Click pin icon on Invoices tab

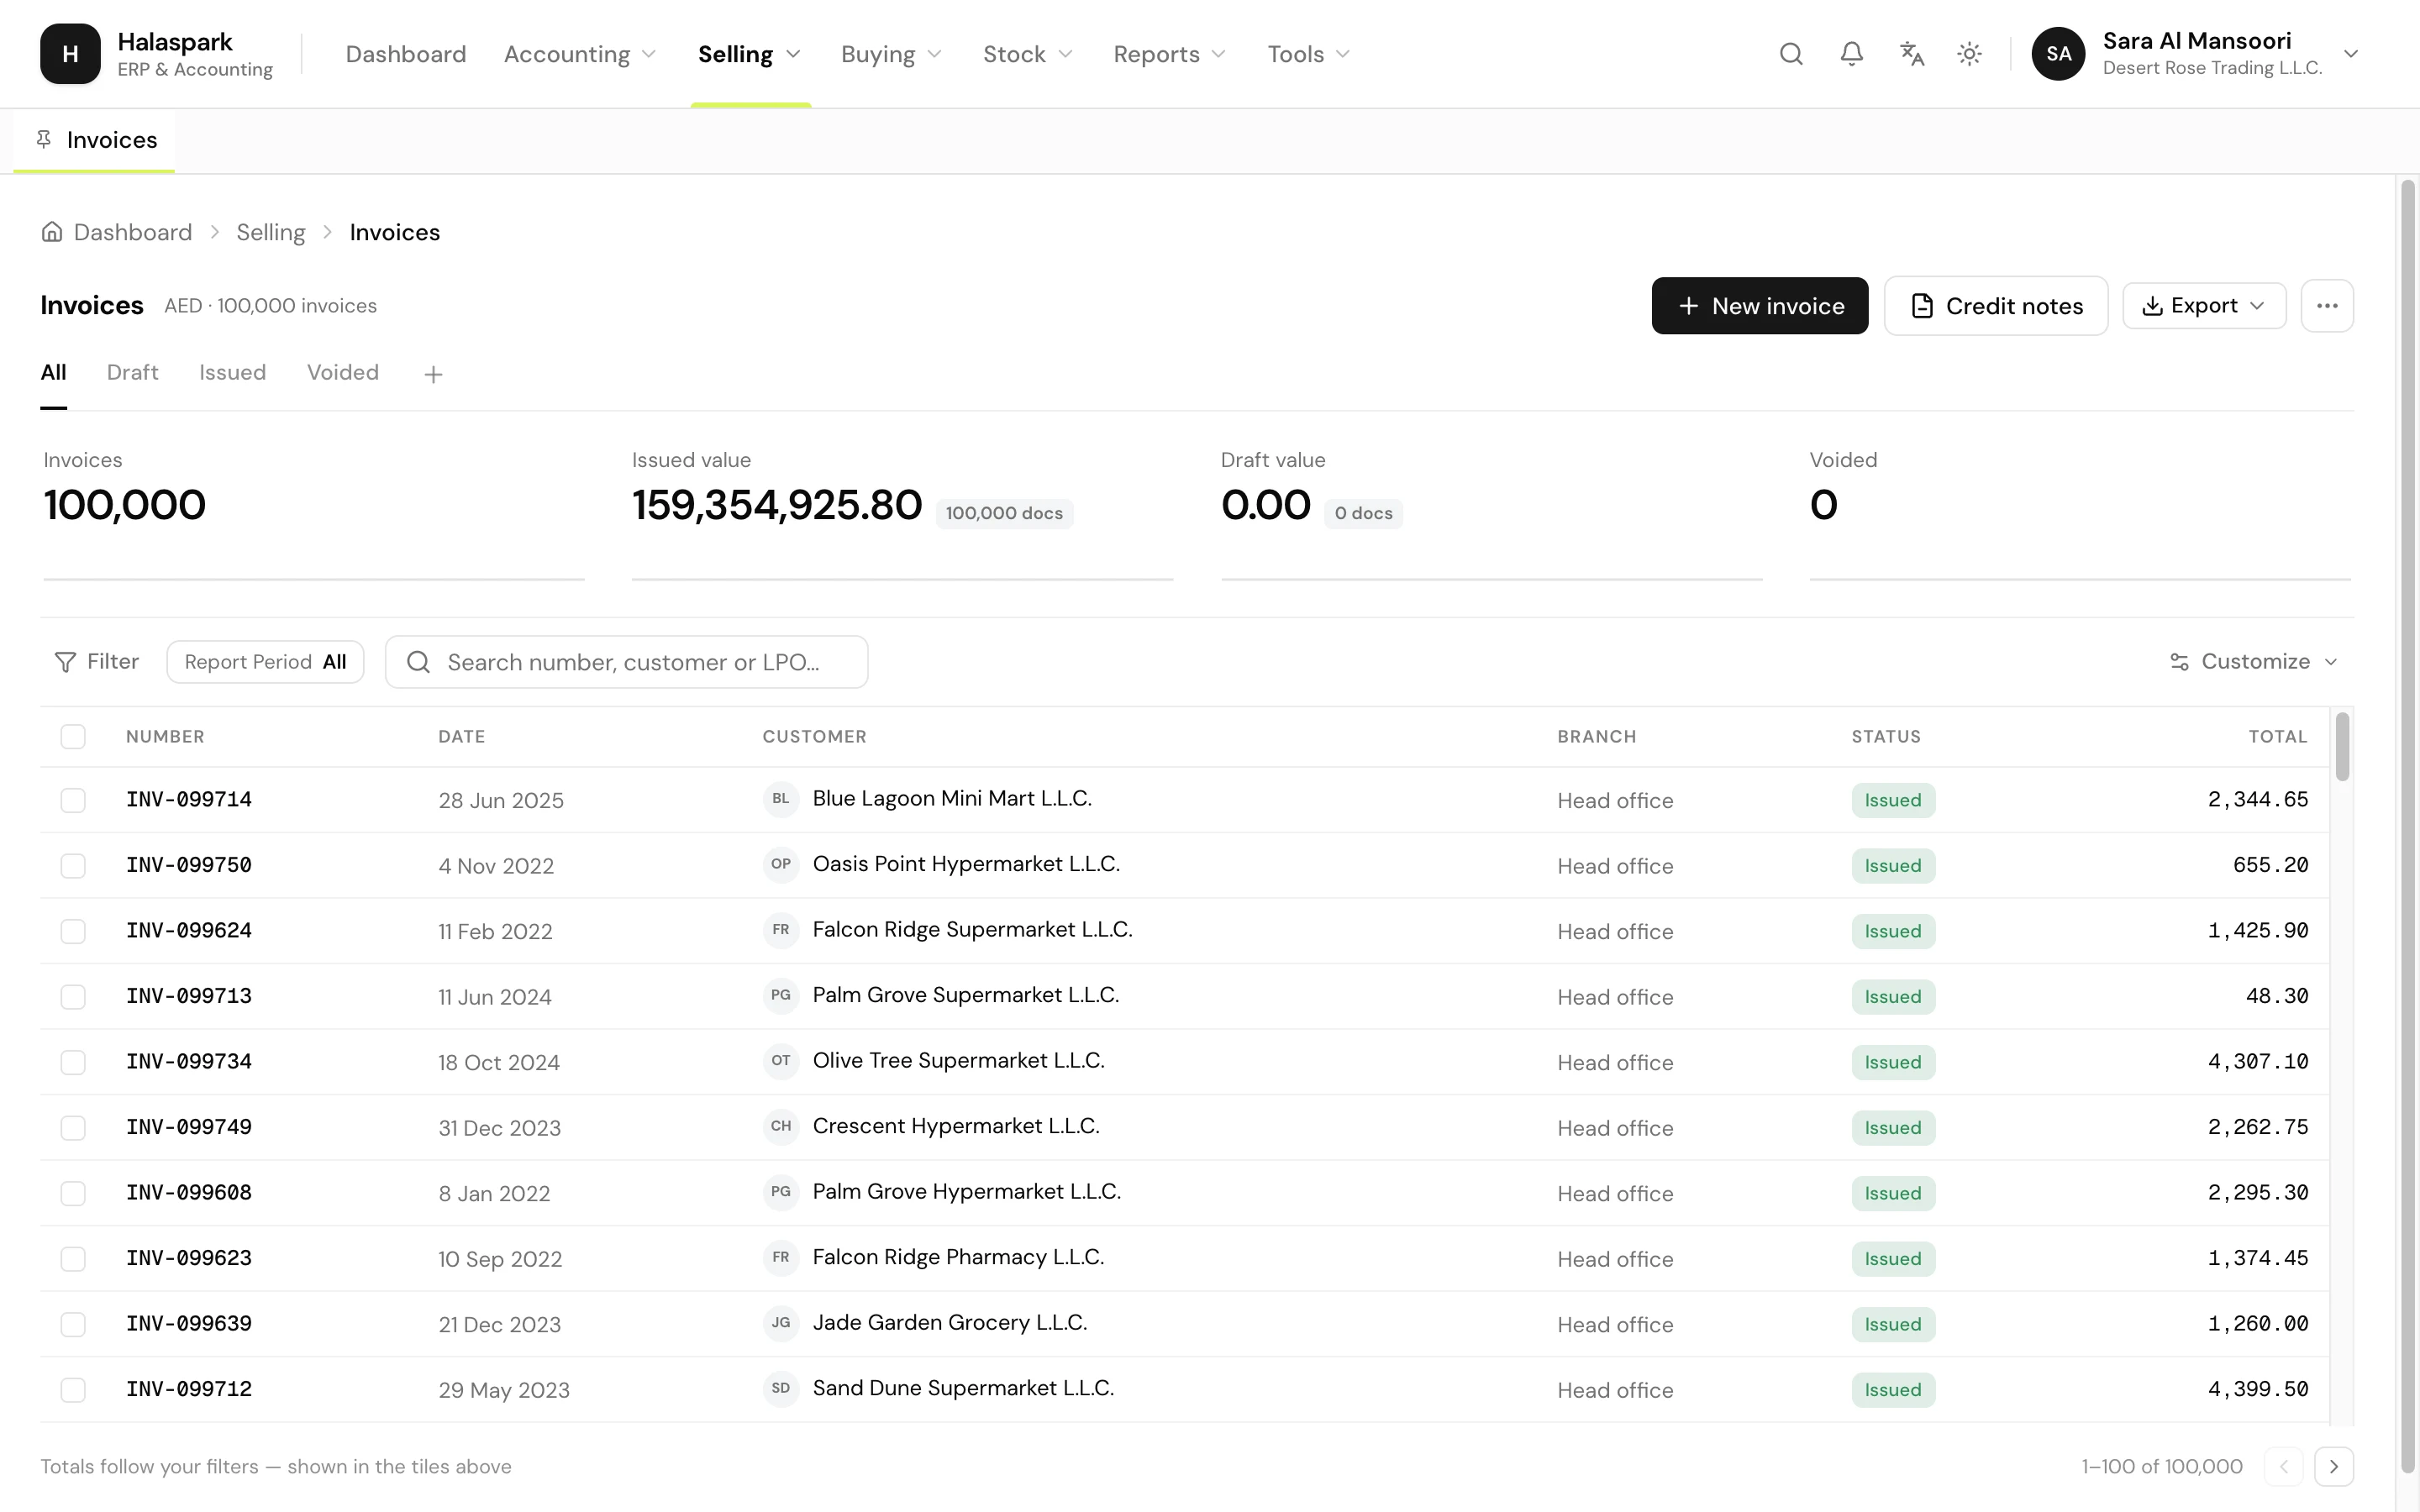(x=44, y=140)
